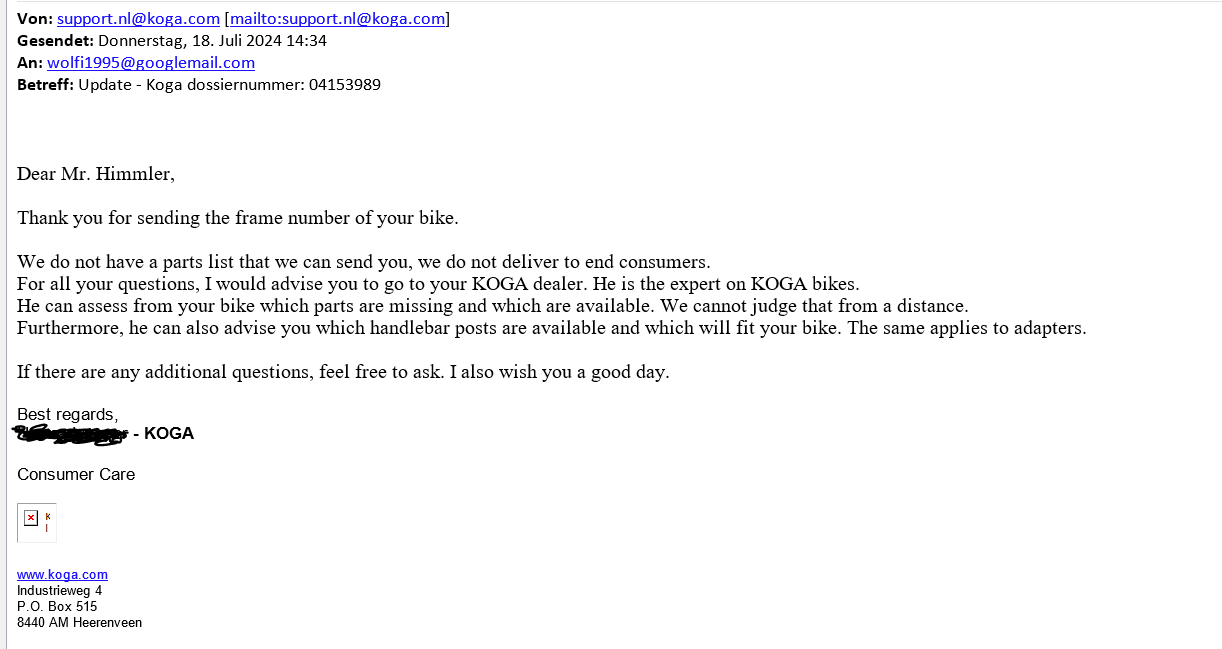Click the "8440 AM Heerenveen" postal line

click(79, 623)
